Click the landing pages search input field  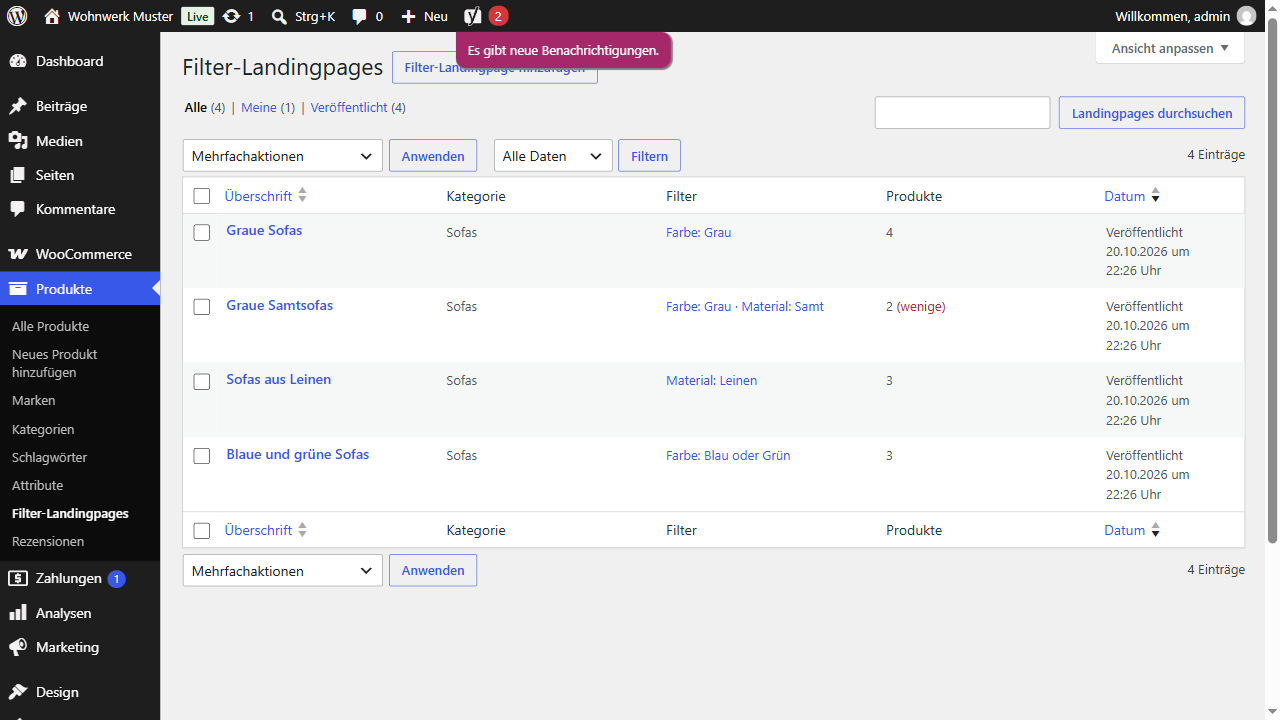[x=962, y=113]
